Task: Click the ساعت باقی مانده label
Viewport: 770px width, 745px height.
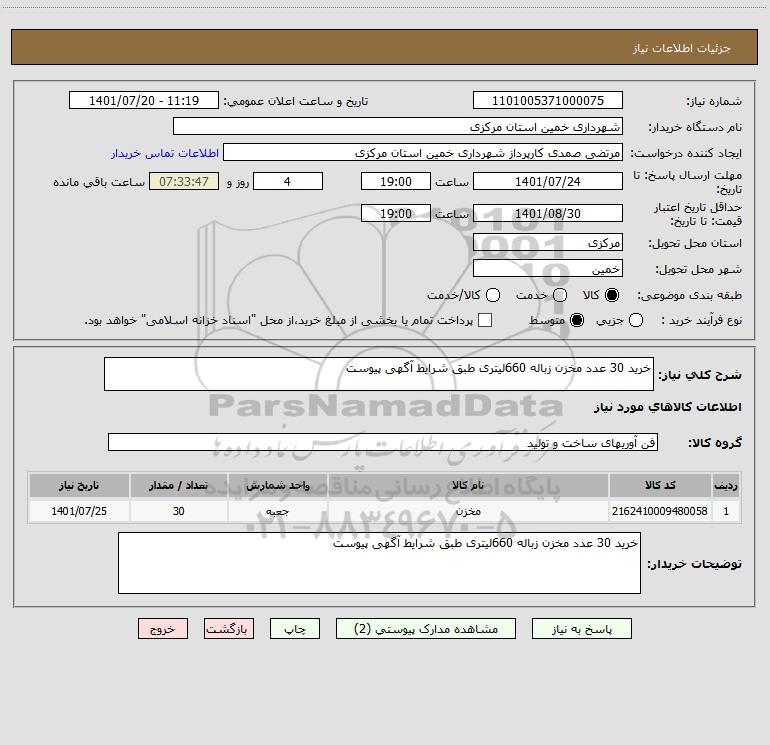Action: 99,182
